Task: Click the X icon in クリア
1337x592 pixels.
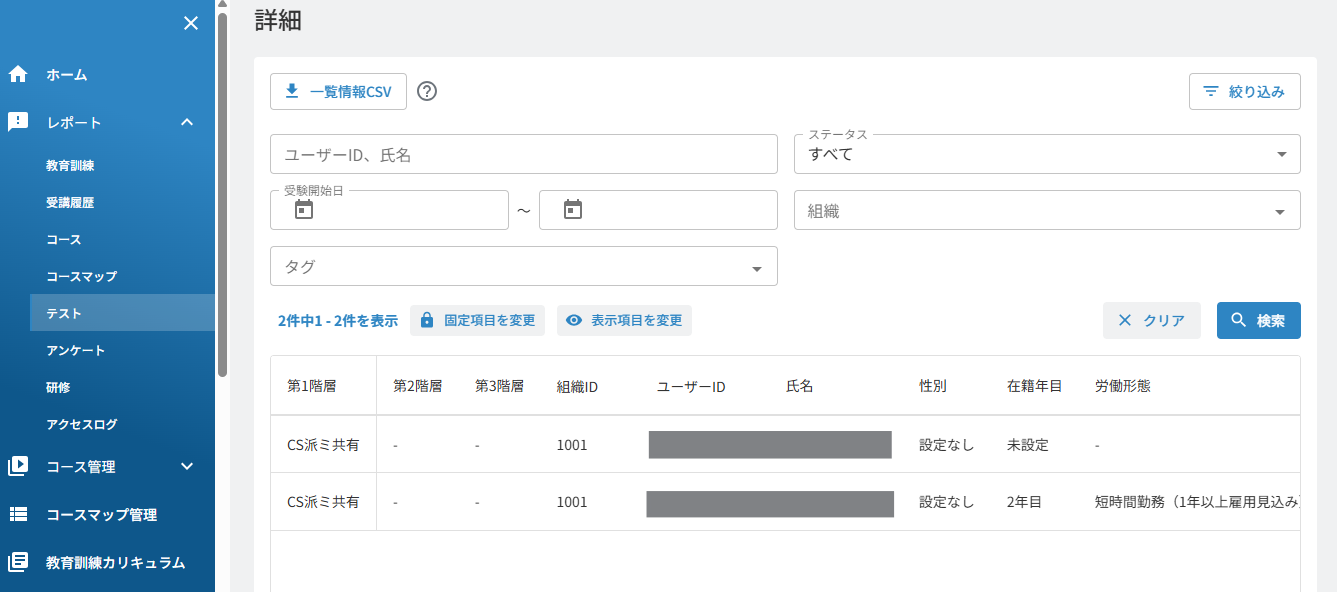Action: [x=1125, y=320]
